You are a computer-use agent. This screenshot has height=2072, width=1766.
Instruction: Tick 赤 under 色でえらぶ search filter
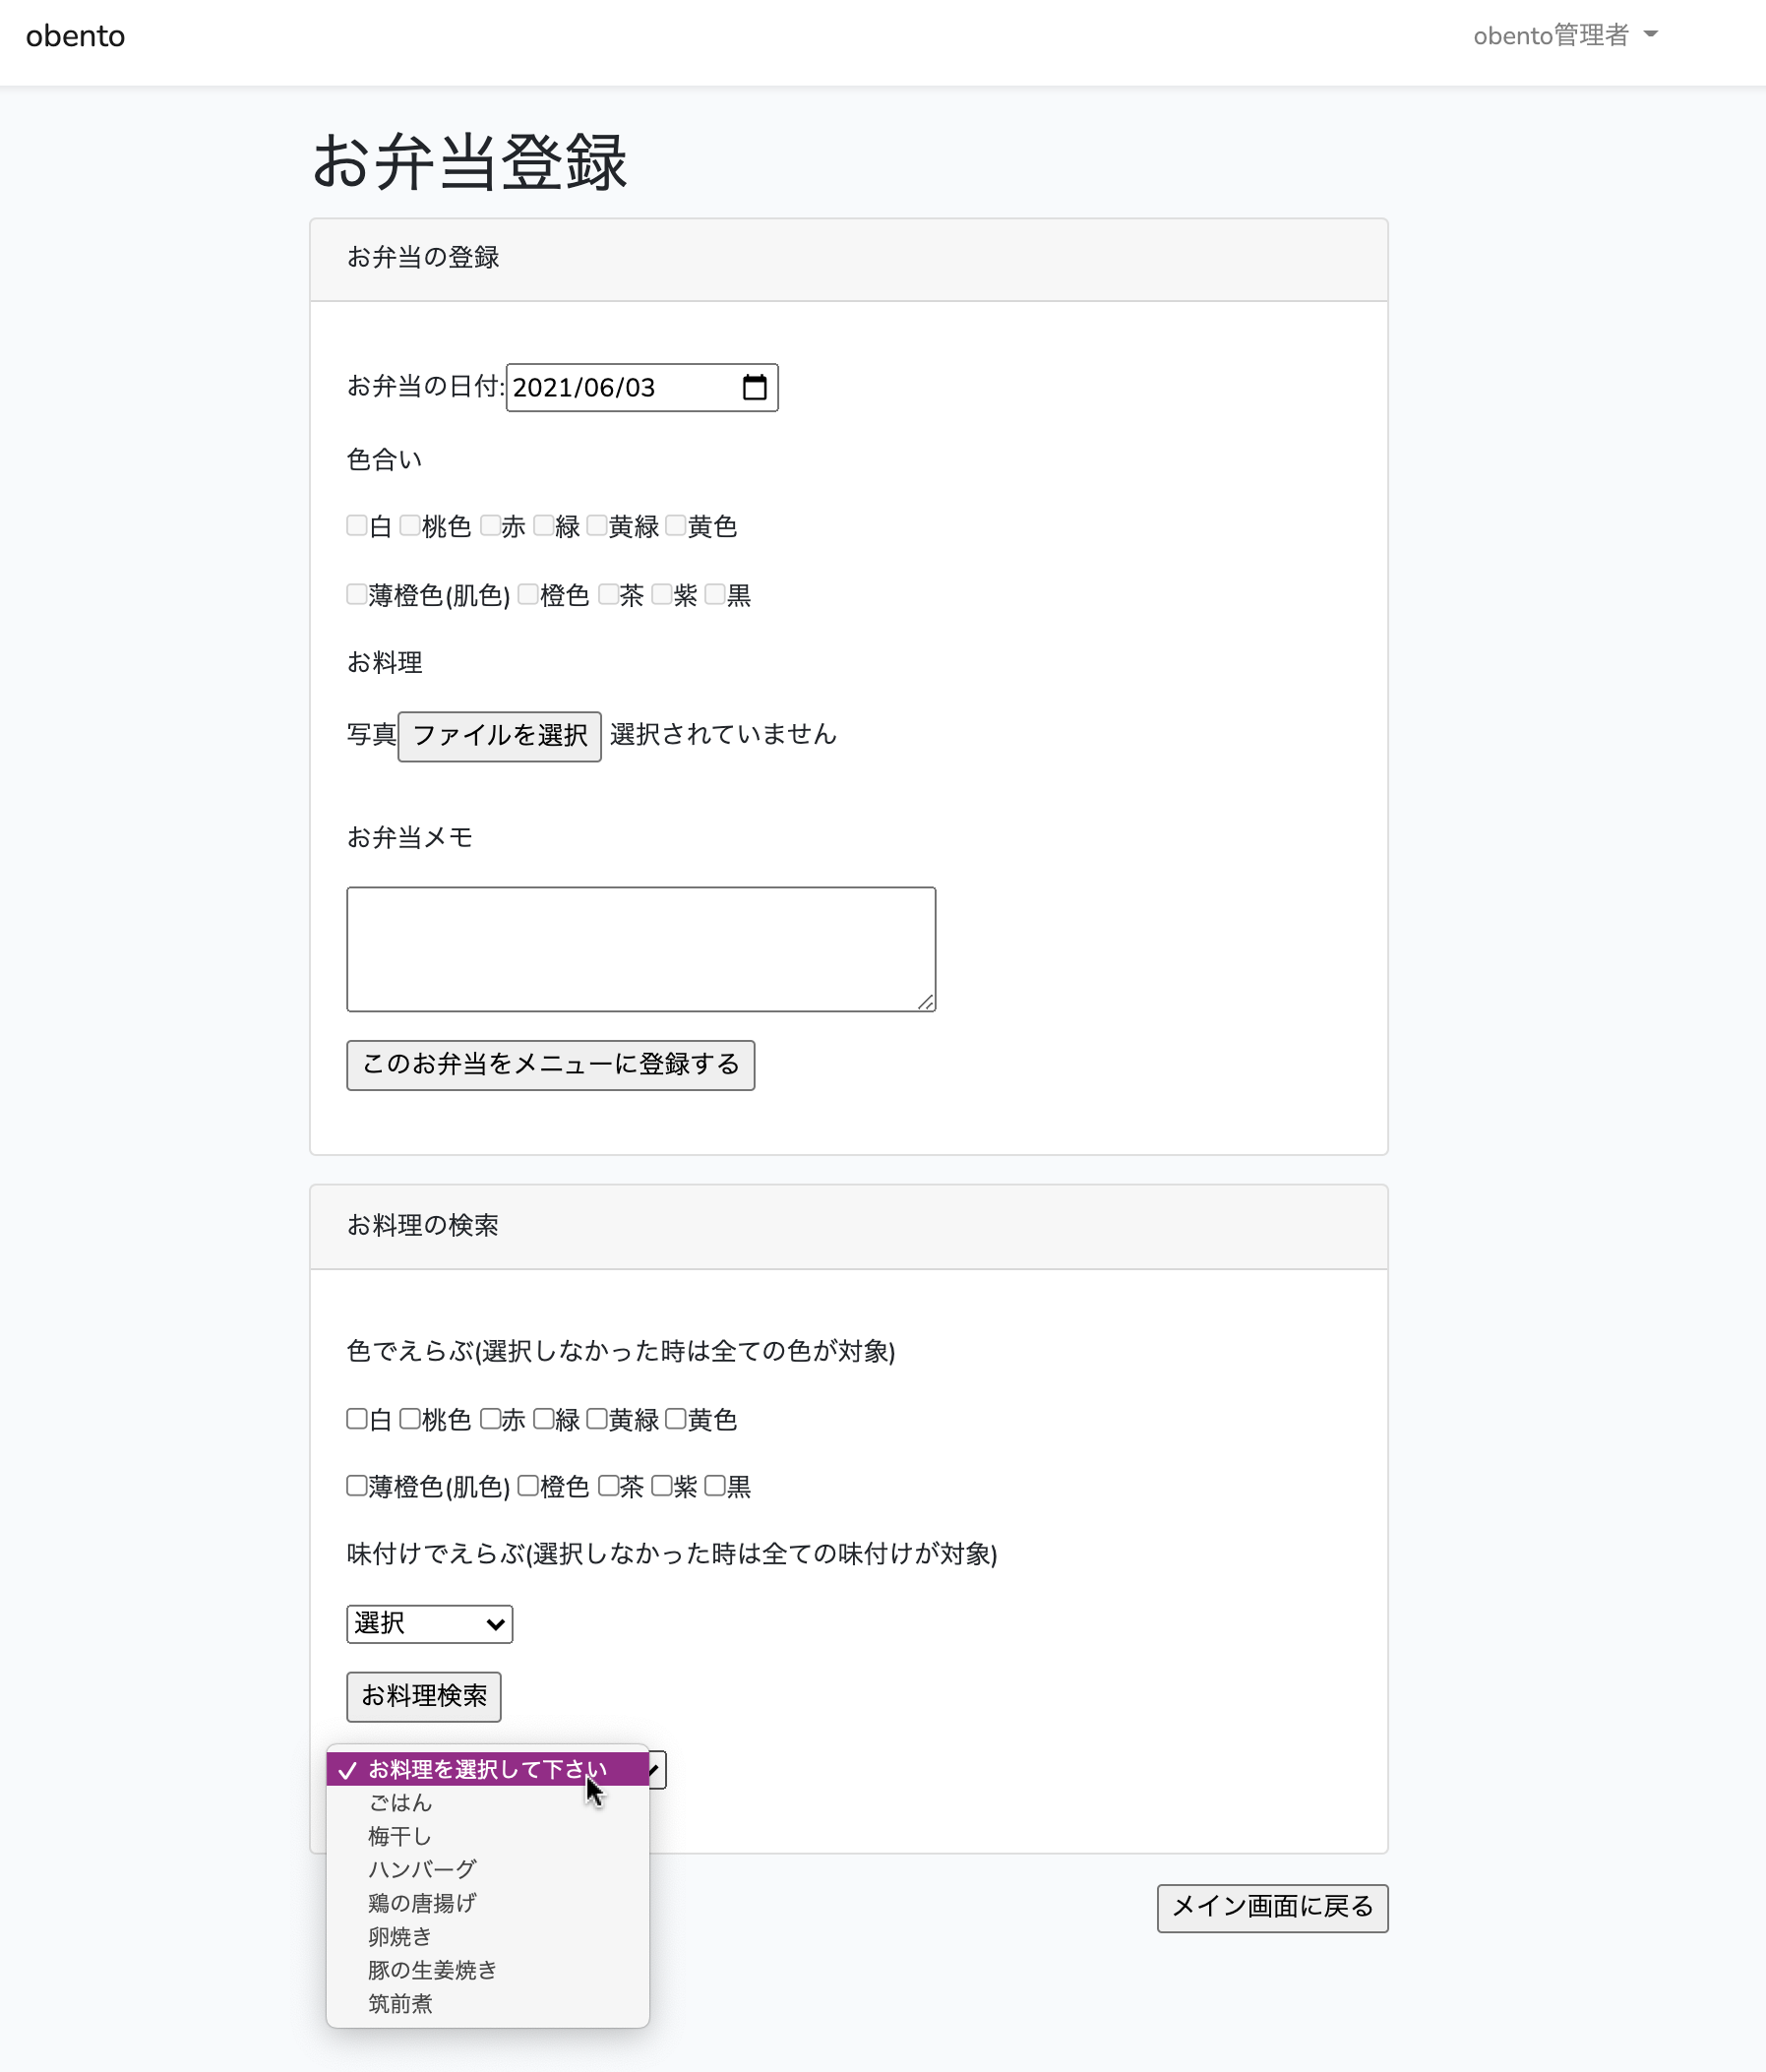[490, 1418]
